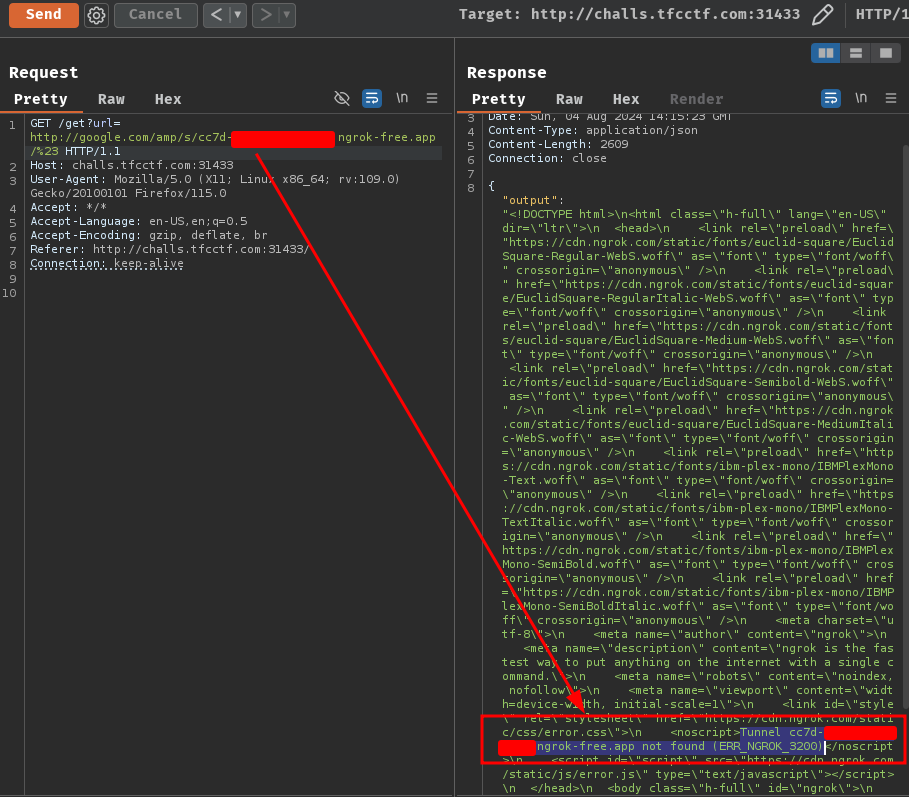The width and height of the screenshot is (909, 797).
Task: Click Connection: close response header
Action: tap(547, 158)
